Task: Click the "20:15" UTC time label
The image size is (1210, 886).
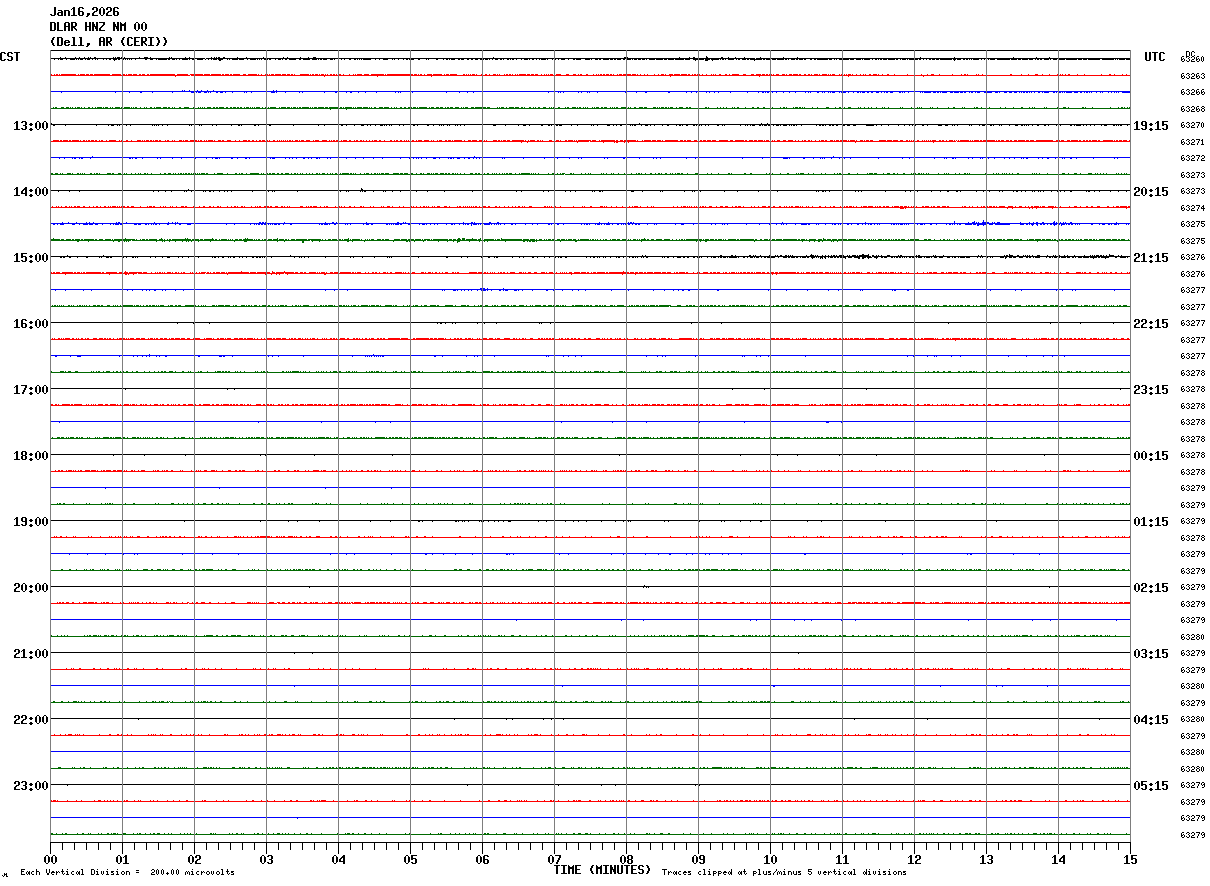Action: pyautogui.click(x=1150, y=191)
